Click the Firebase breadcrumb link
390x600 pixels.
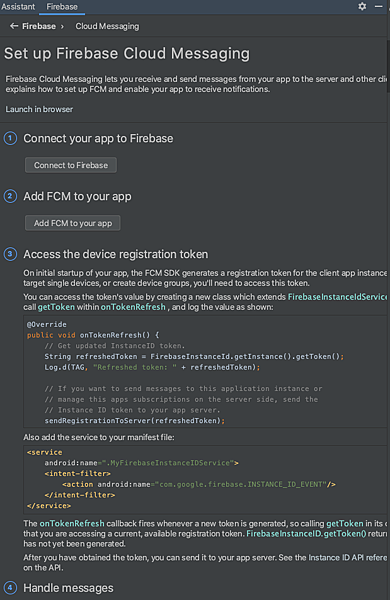click(x=39, y=26)
